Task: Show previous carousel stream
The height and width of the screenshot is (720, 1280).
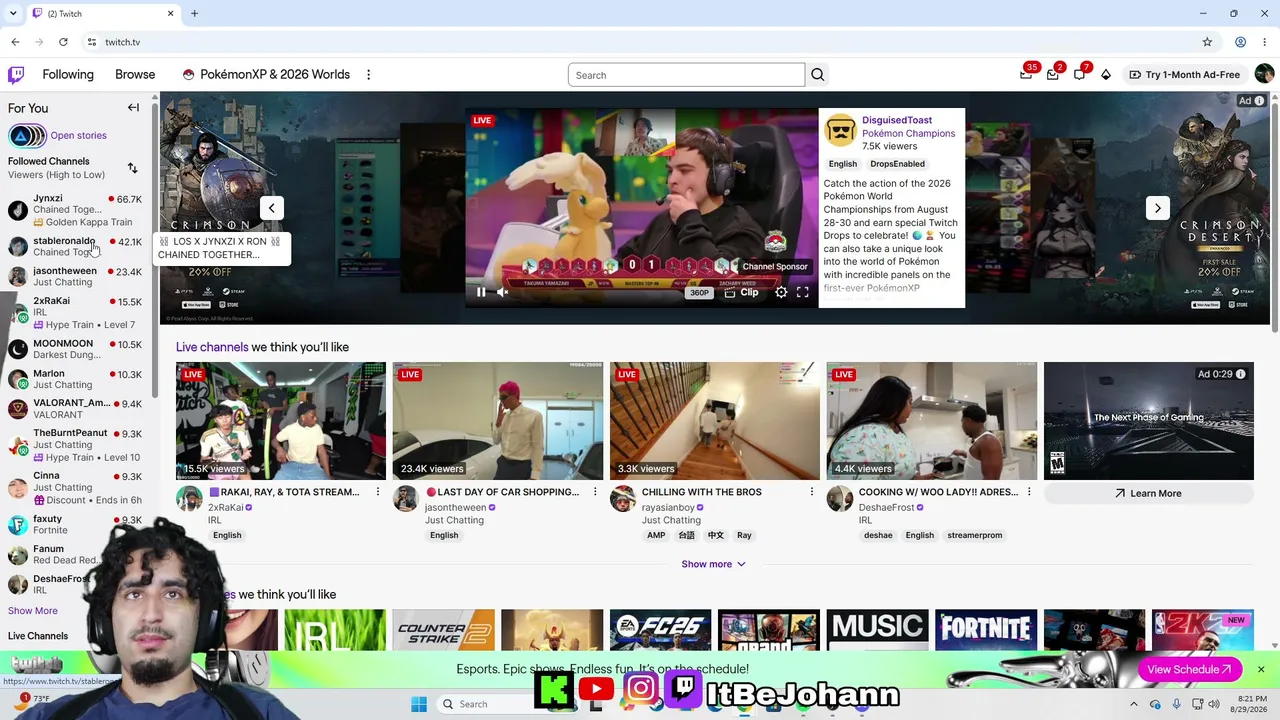Action: pyautogui.click(x=271, y=208)
